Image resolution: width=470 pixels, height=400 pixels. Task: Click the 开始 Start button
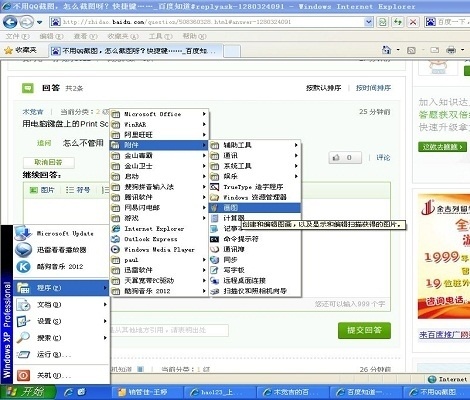[28, 392]
